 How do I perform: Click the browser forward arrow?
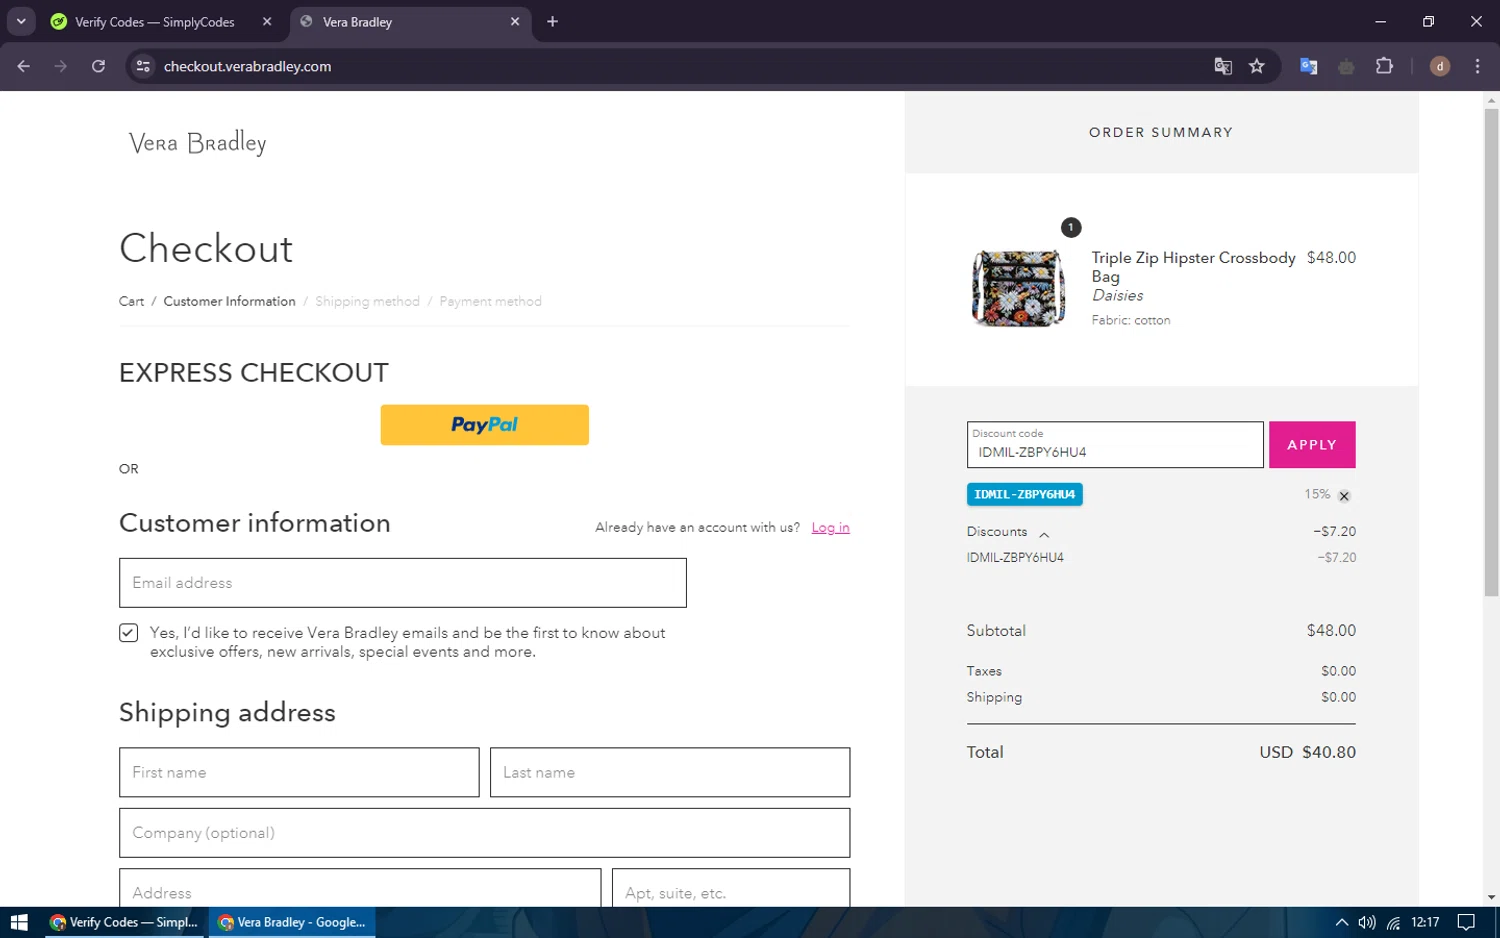61,66
